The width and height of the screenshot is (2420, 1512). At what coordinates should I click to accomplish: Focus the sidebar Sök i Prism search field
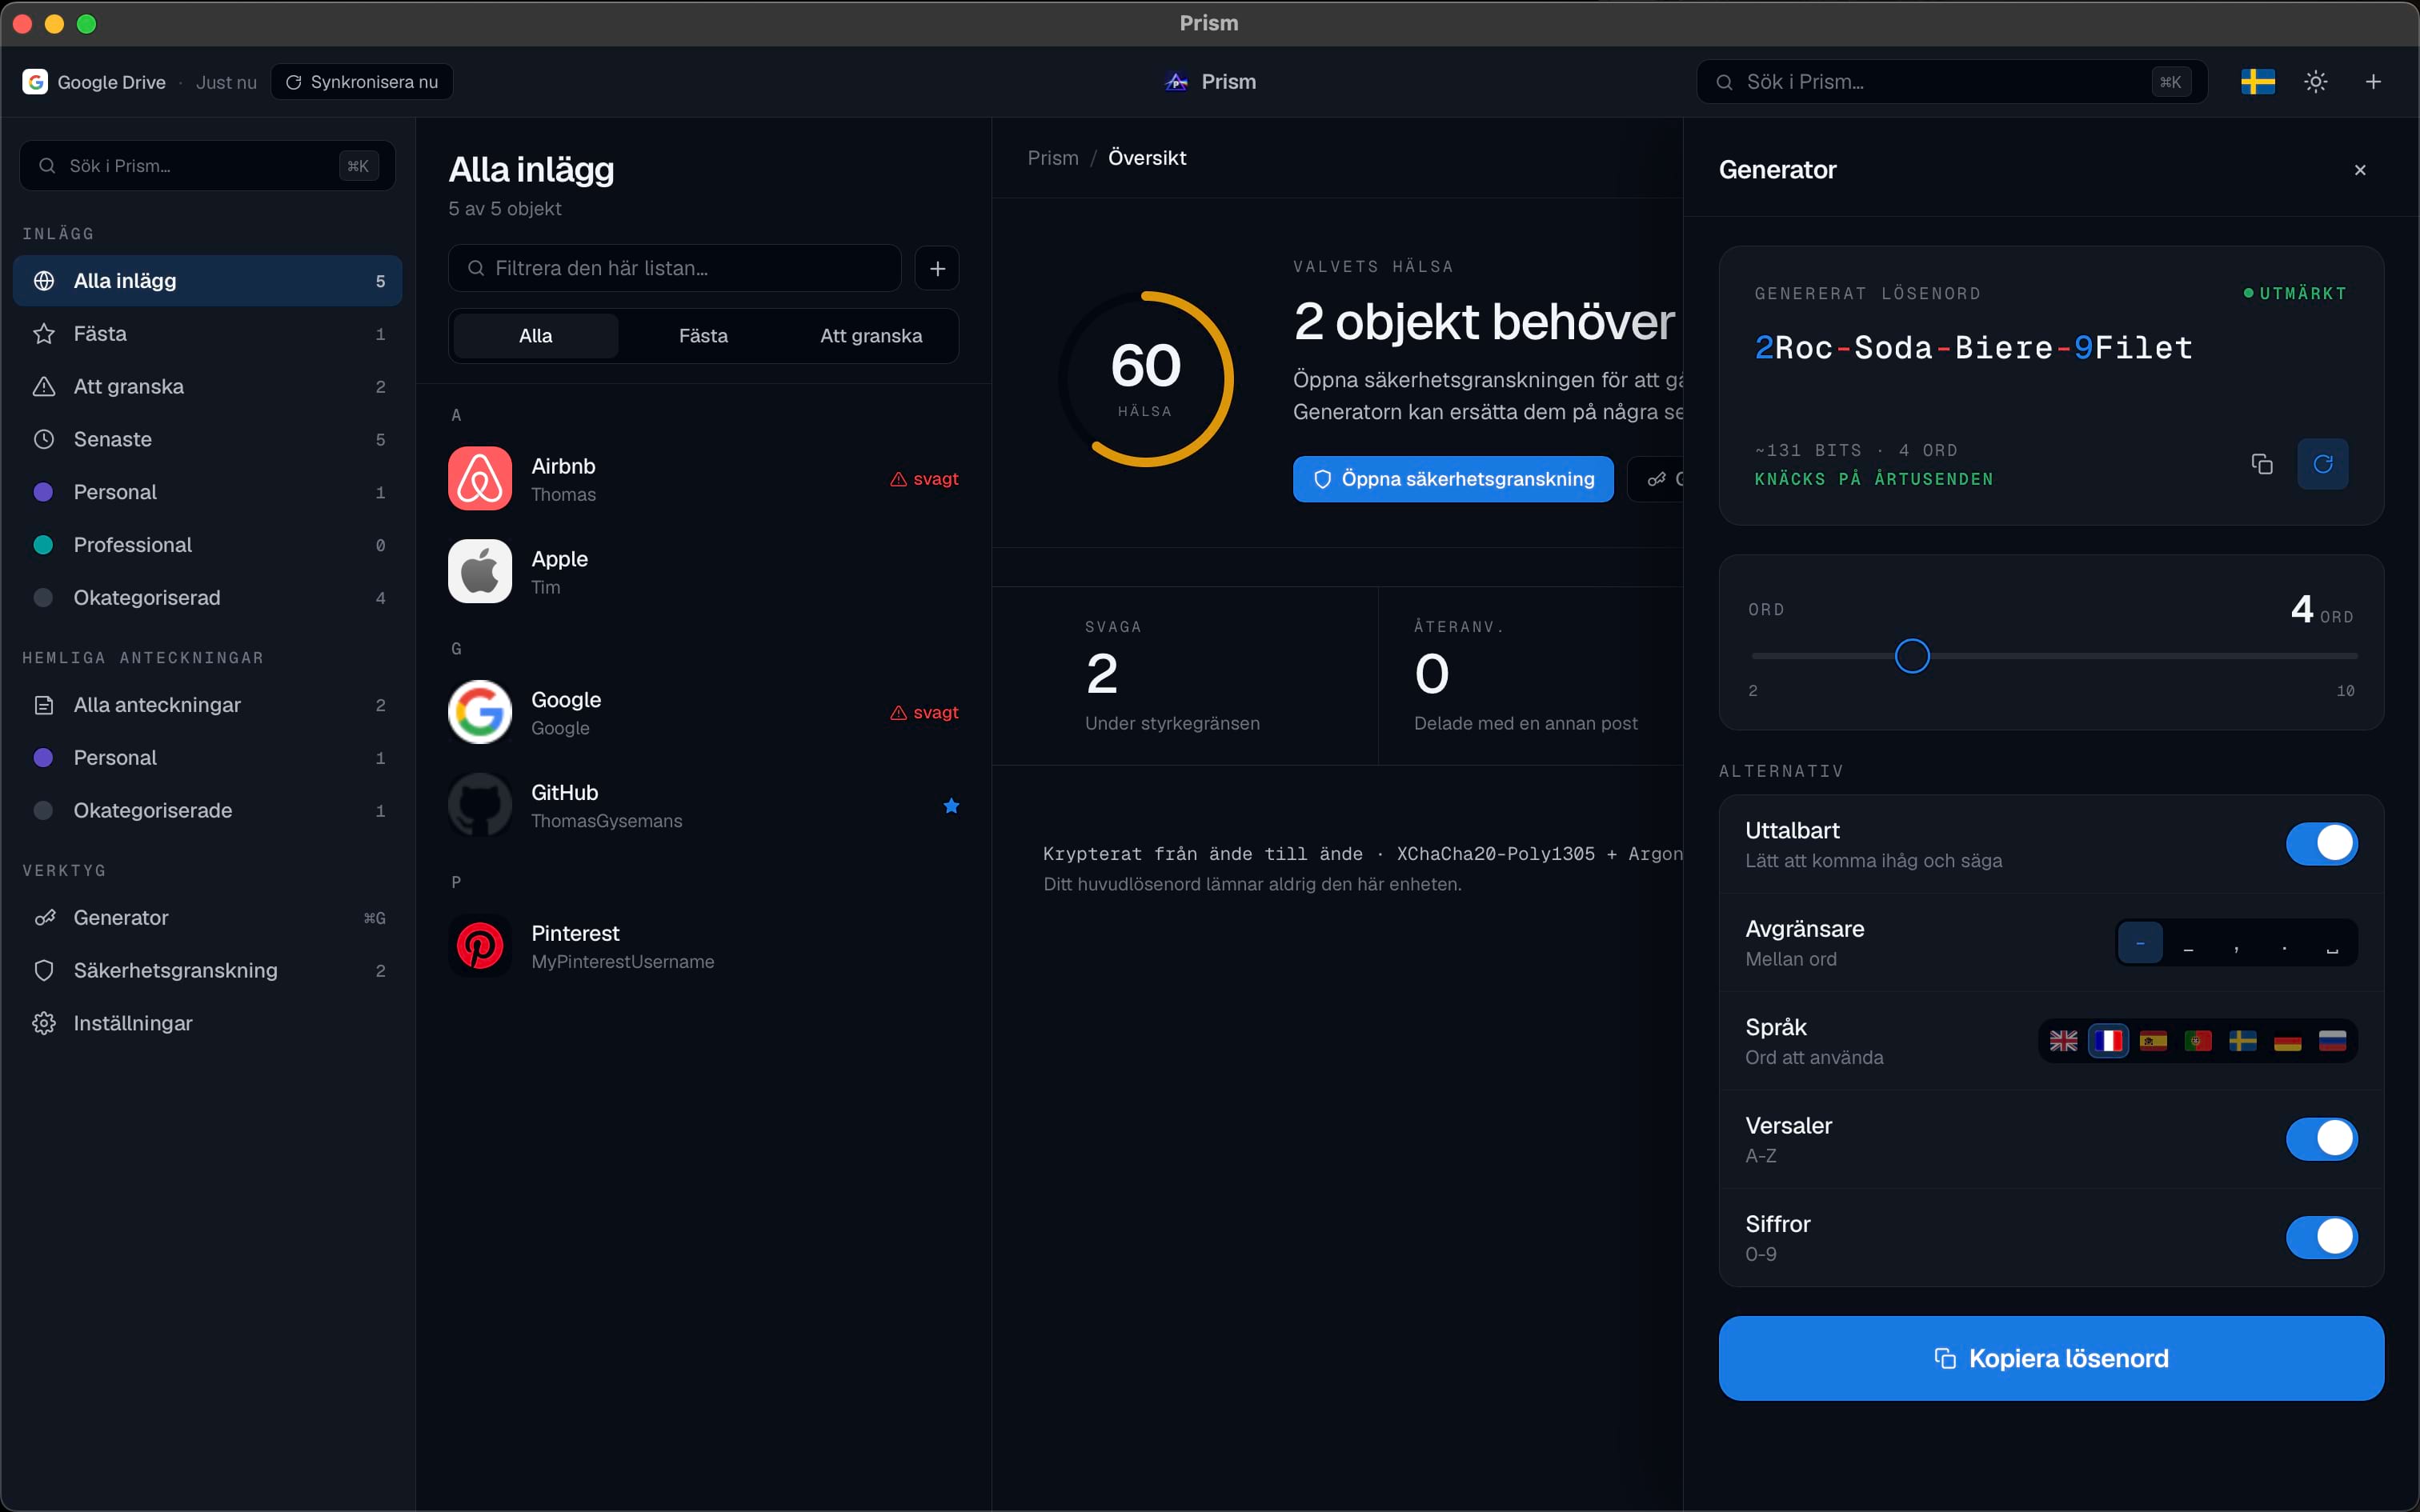click(x=207, y=166)
